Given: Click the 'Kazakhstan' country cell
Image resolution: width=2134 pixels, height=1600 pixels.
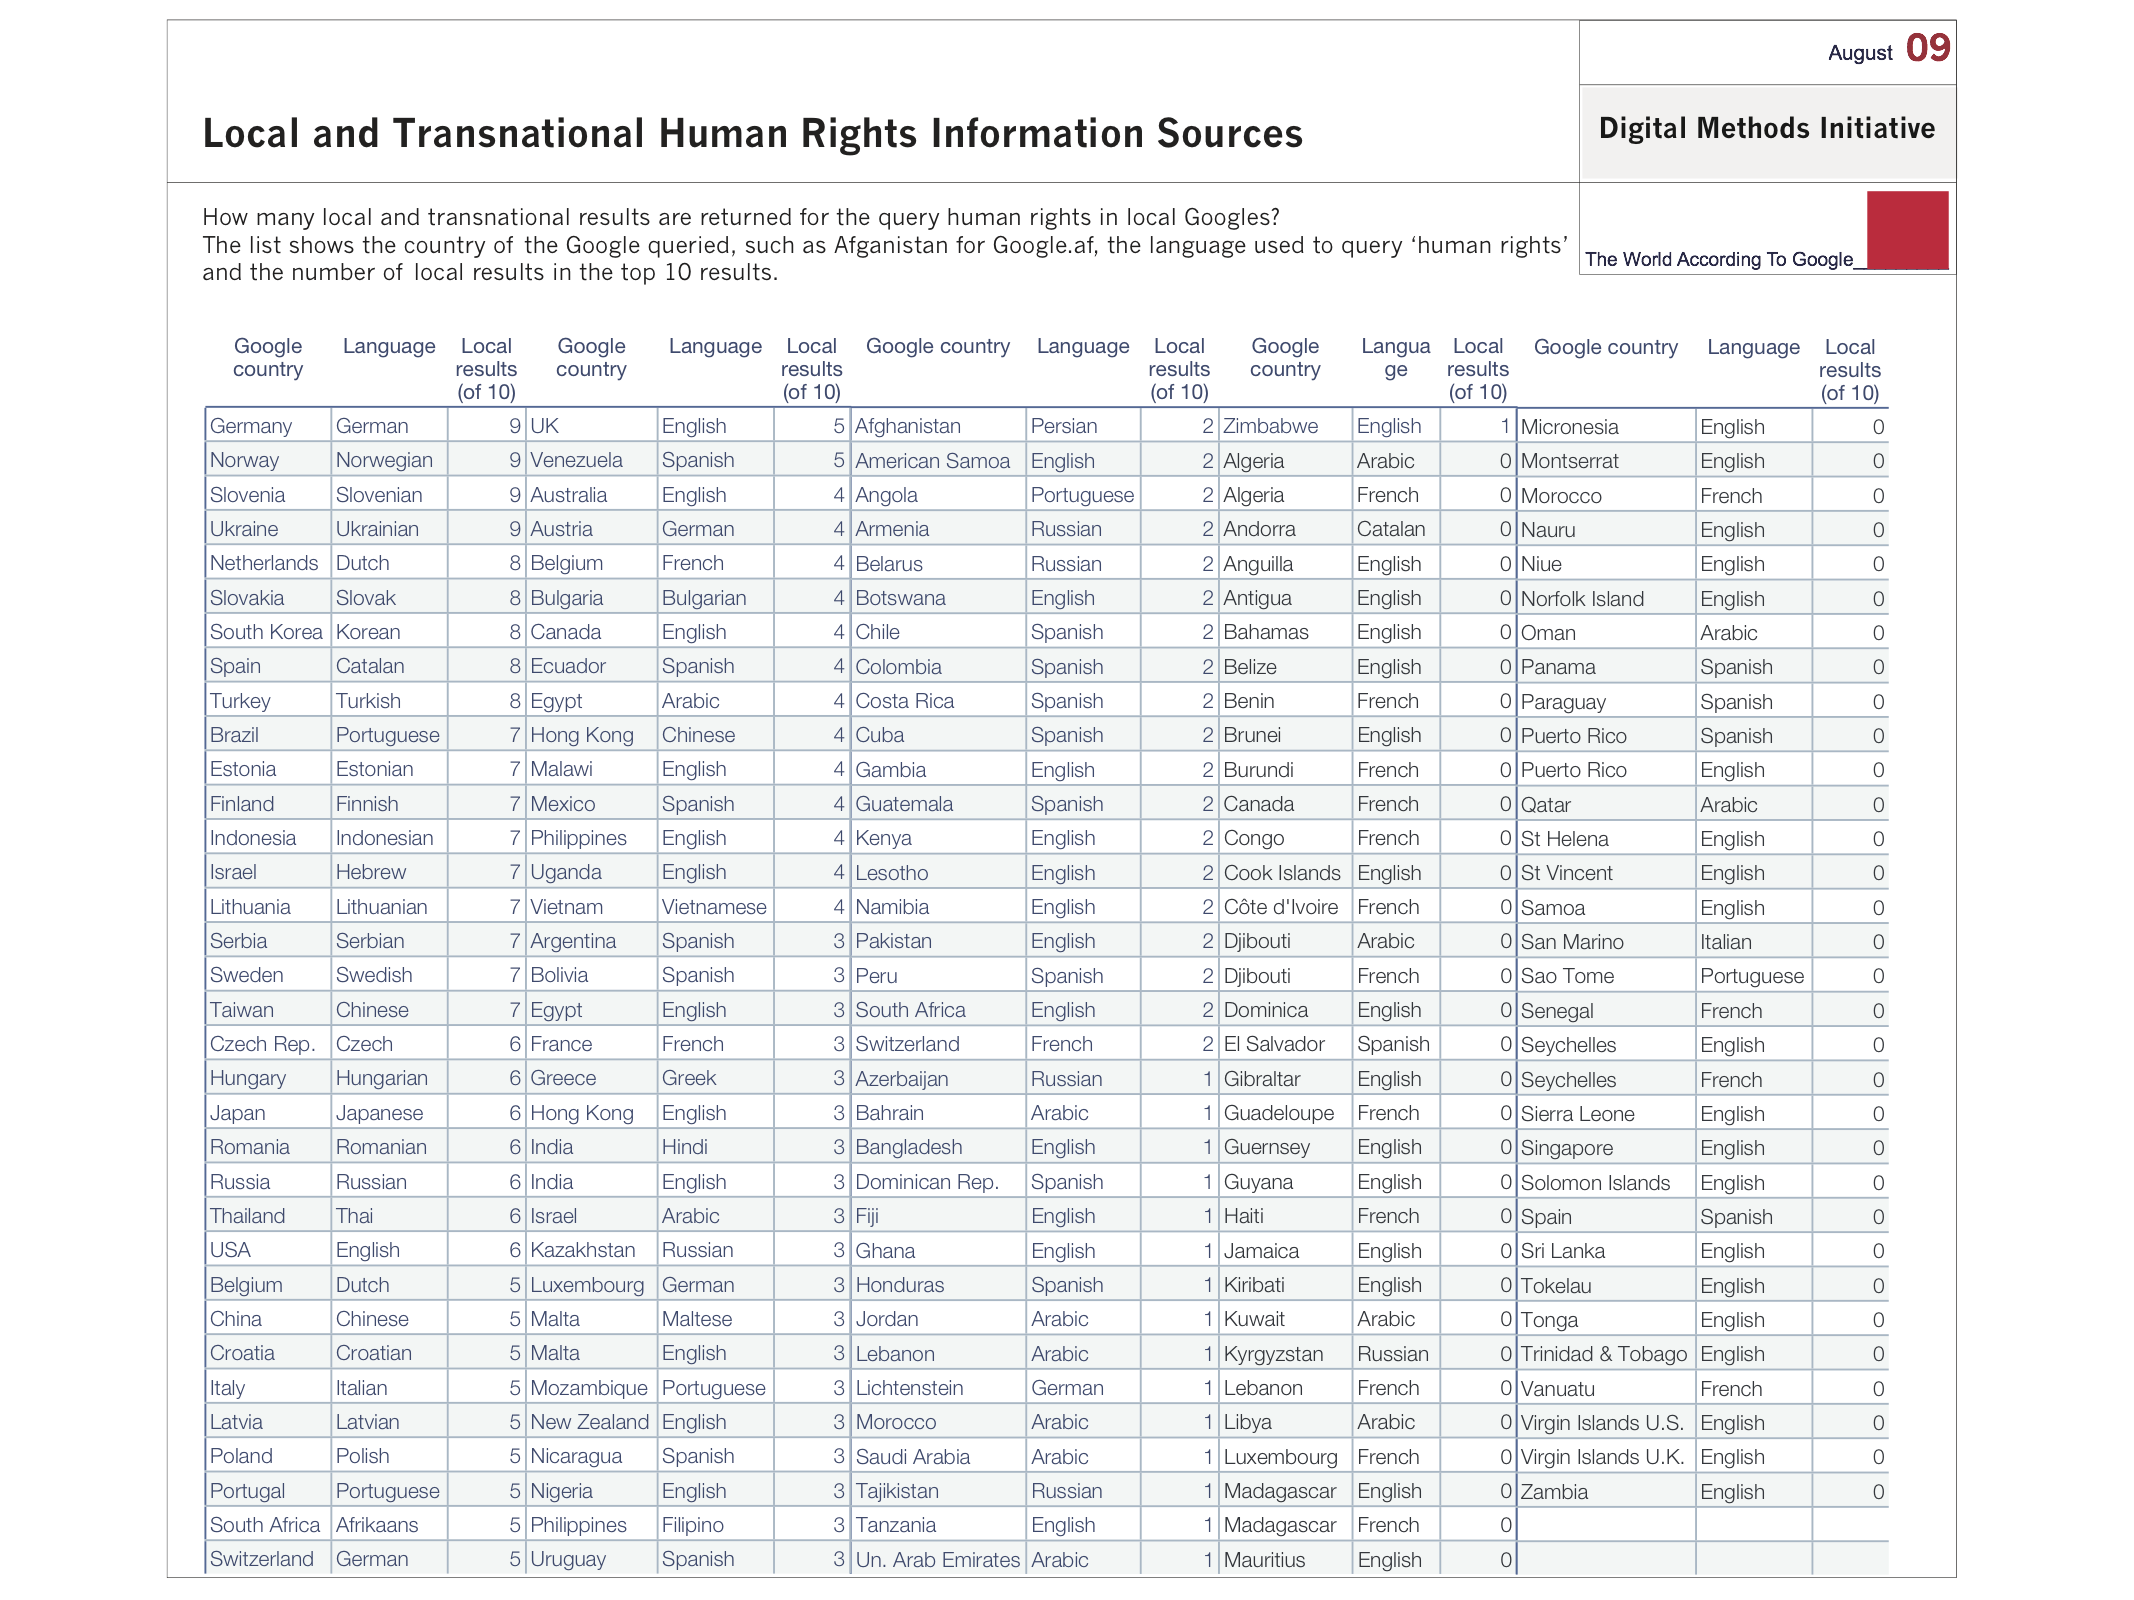Looking at the screenshot, I should pyautogui.click(x=591, y=1250).
